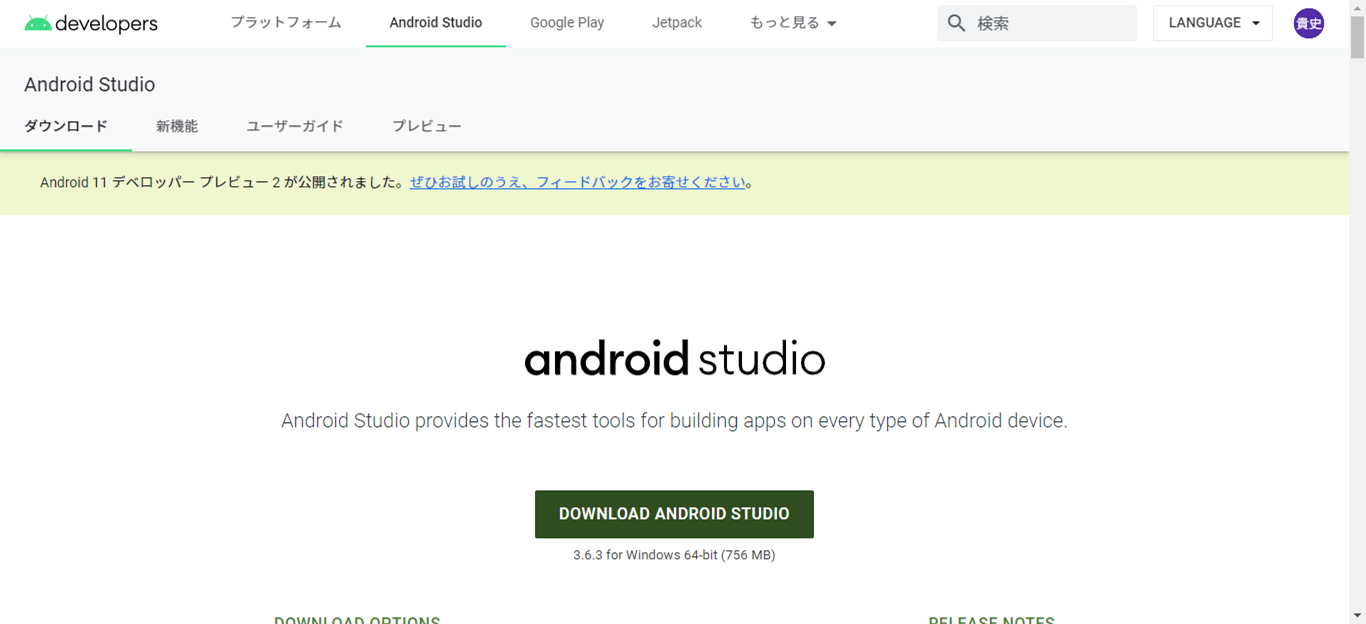Switch to the ユーザーガイド tab
The height and width of the screenshot is (624, 1366).
pos(295,126)
